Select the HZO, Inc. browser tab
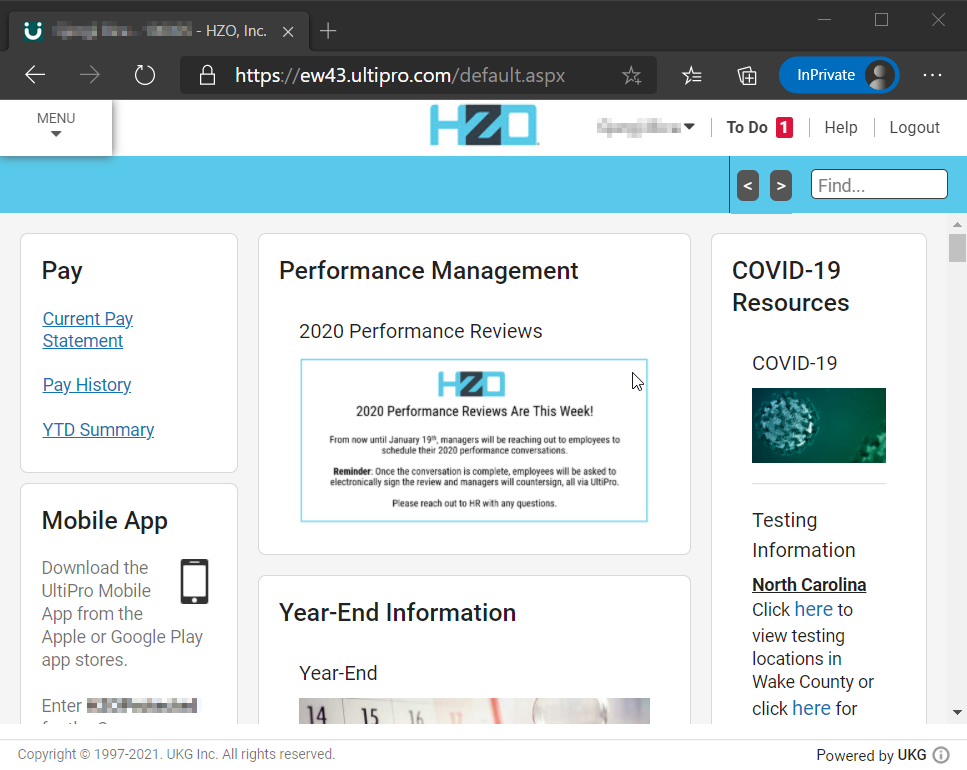 [158, 31]
